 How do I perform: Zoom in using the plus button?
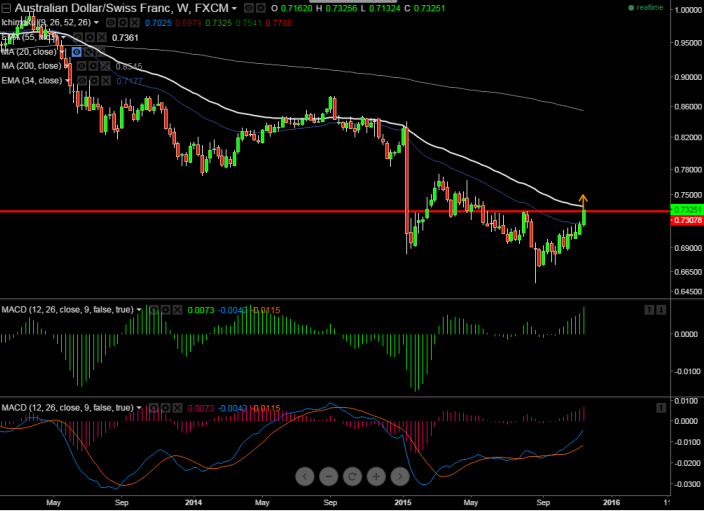coord(376,476)
